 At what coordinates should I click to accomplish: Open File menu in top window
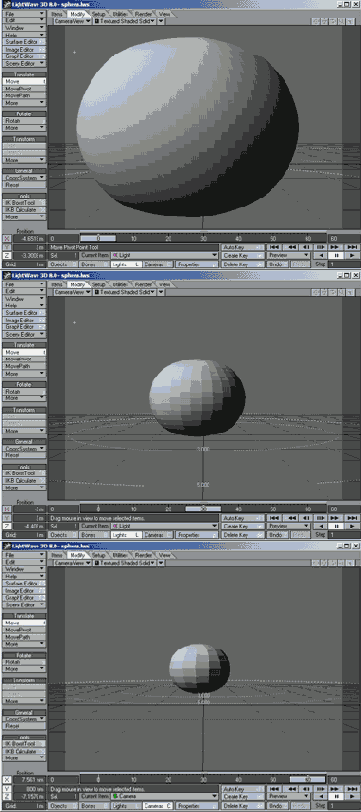tap(24, 13)
